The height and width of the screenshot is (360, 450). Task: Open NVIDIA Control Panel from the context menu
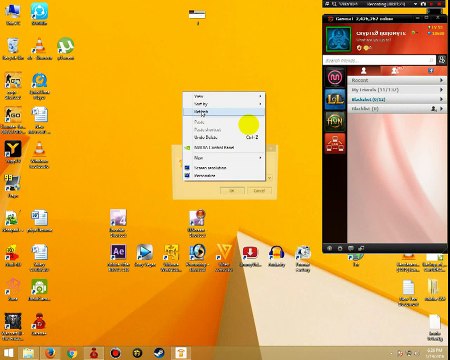[224, 147]
